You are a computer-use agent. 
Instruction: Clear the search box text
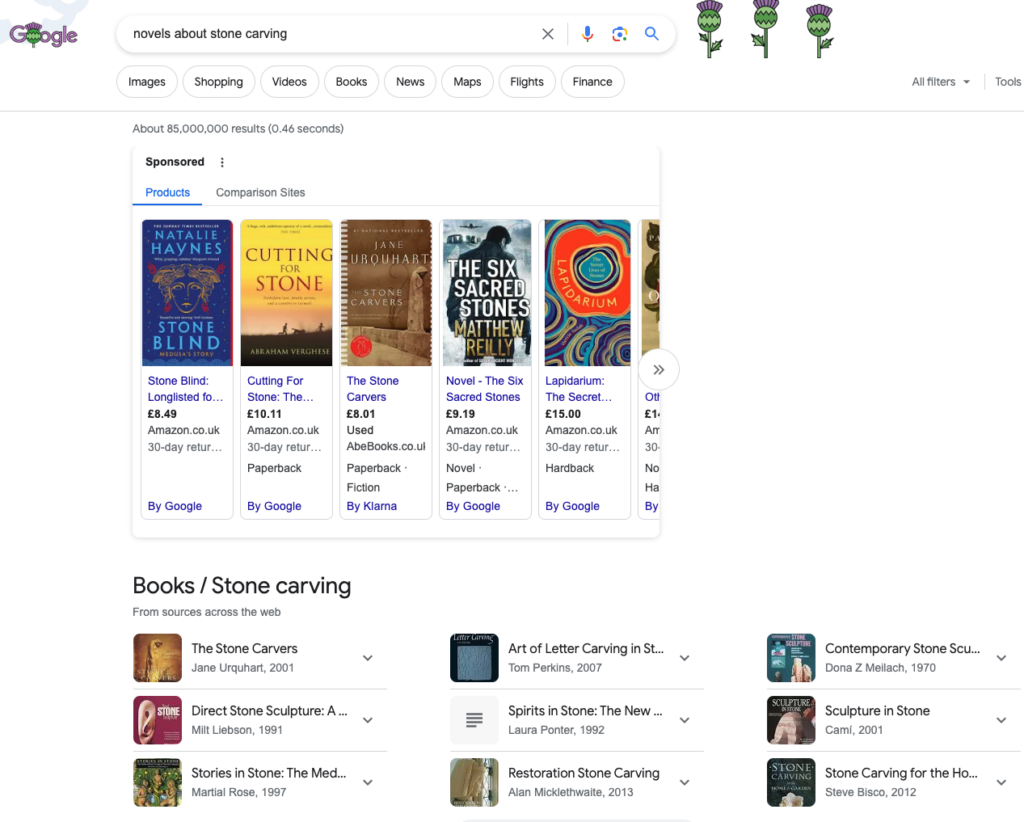(x=548, y=34)
